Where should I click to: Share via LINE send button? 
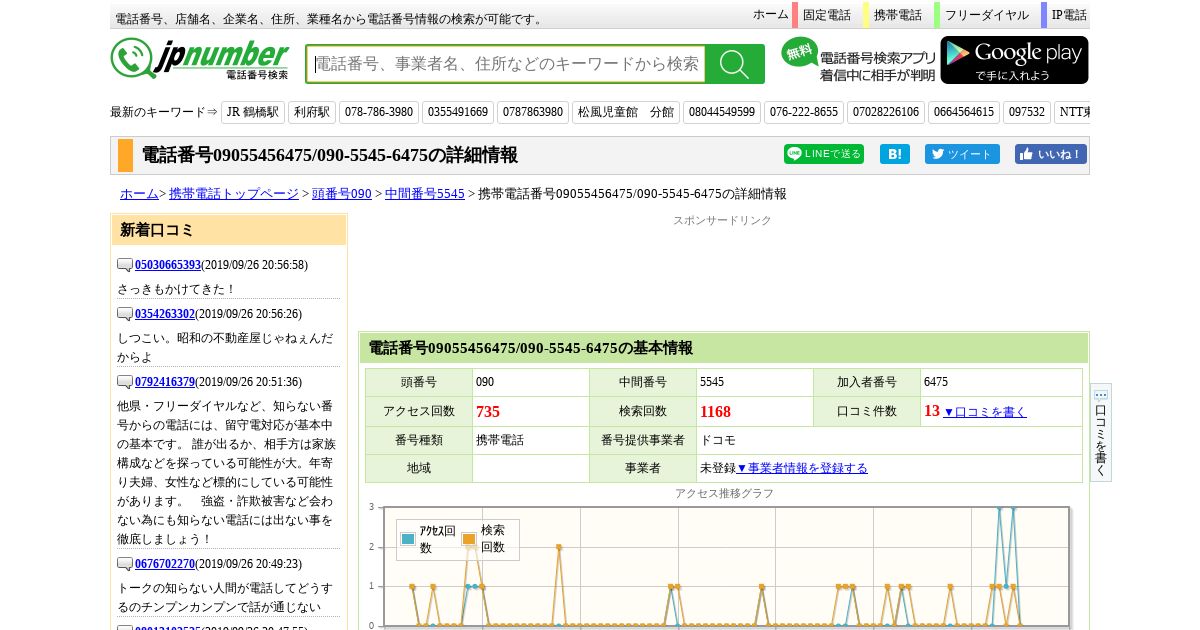(x=823, y=154)
